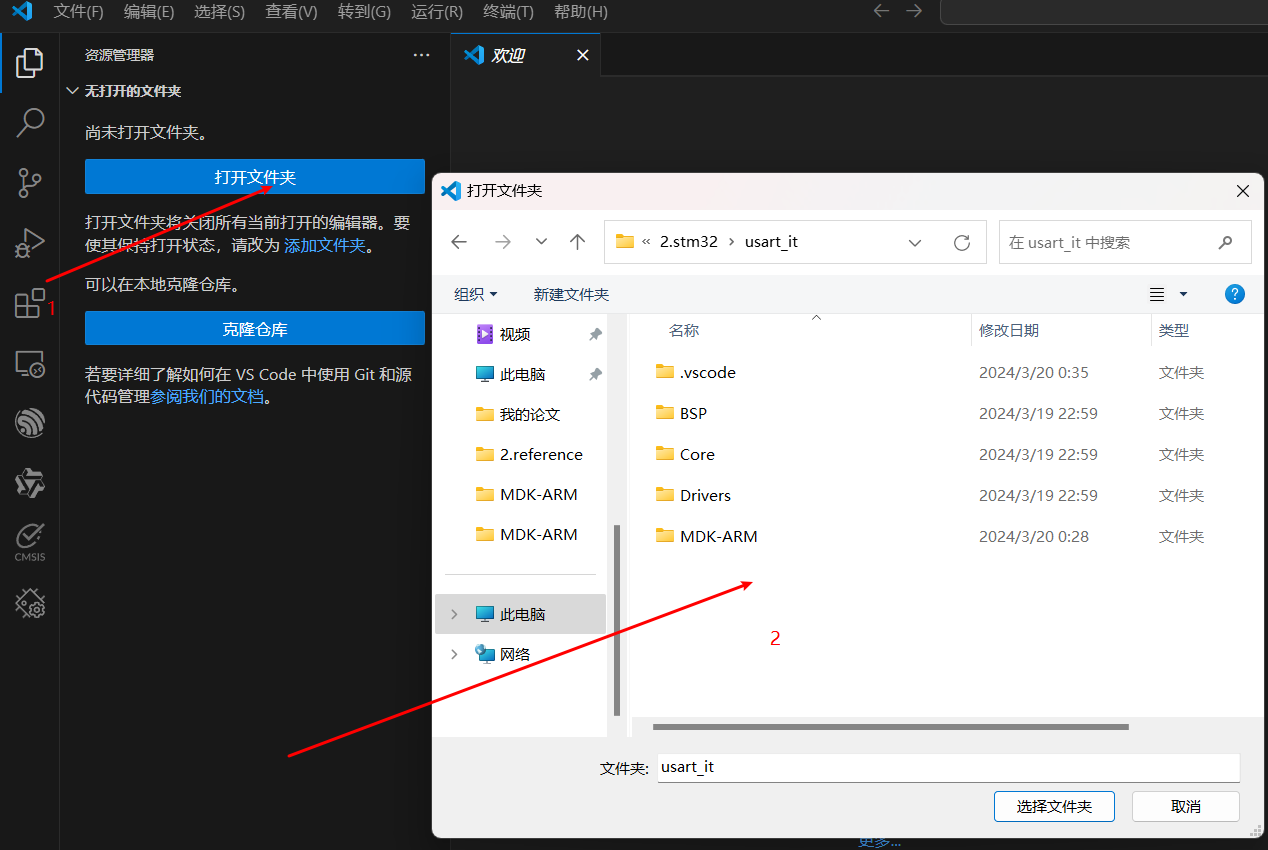Open the Run and Debug panel
This screenshot has height=850, width=1268.
(x=29, y=242)
